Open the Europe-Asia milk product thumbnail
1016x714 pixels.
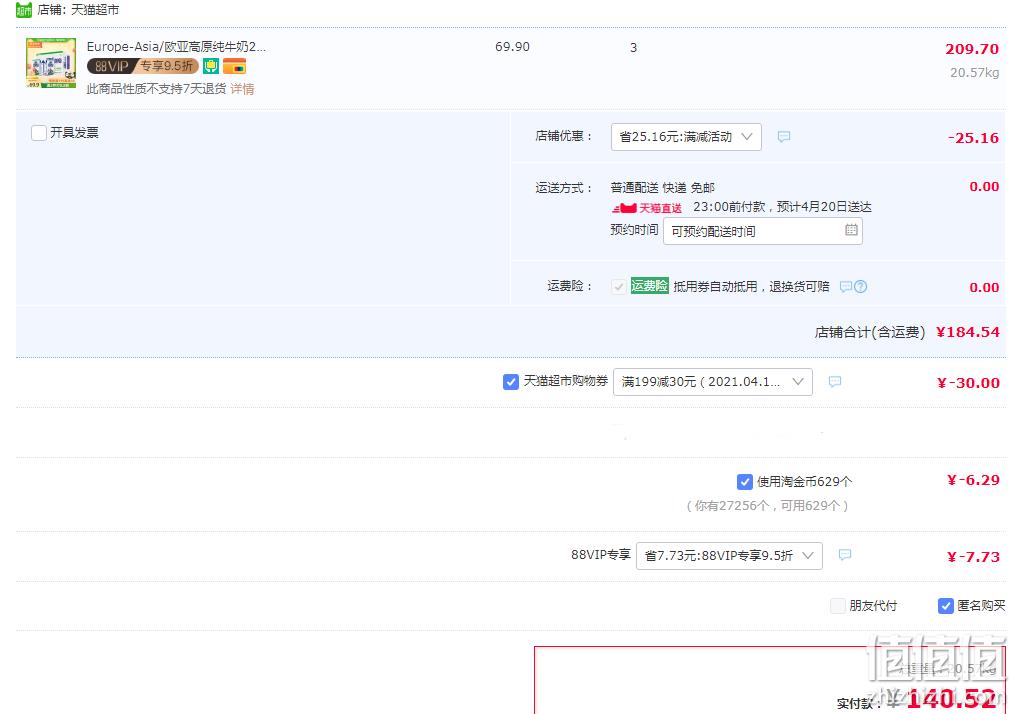click(51, 63)
